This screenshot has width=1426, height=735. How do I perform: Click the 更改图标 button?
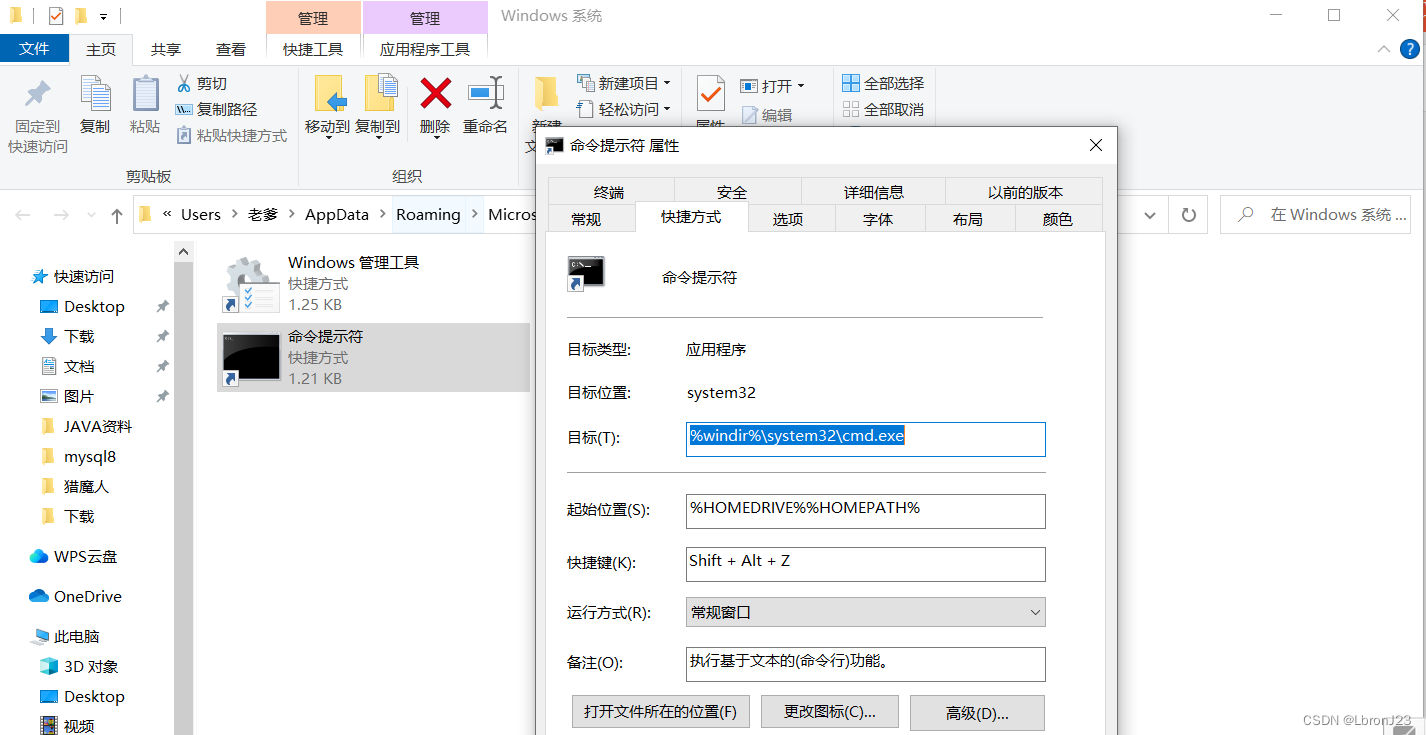[x=829, y=711]
